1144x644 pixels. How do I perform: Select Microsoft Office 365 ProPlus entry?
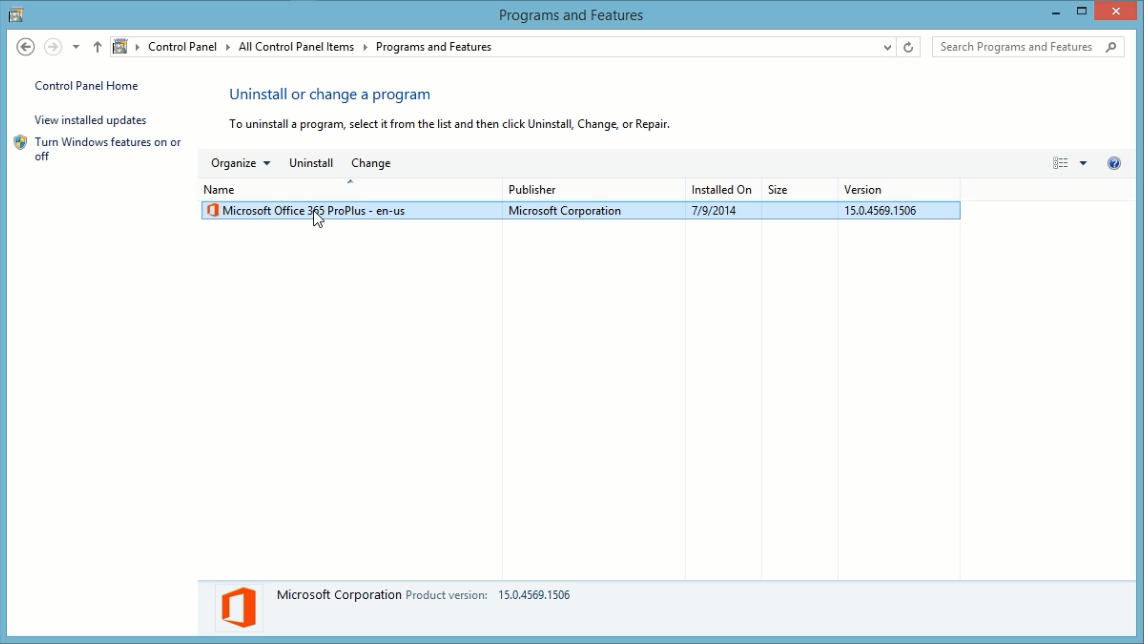[581, 211]
